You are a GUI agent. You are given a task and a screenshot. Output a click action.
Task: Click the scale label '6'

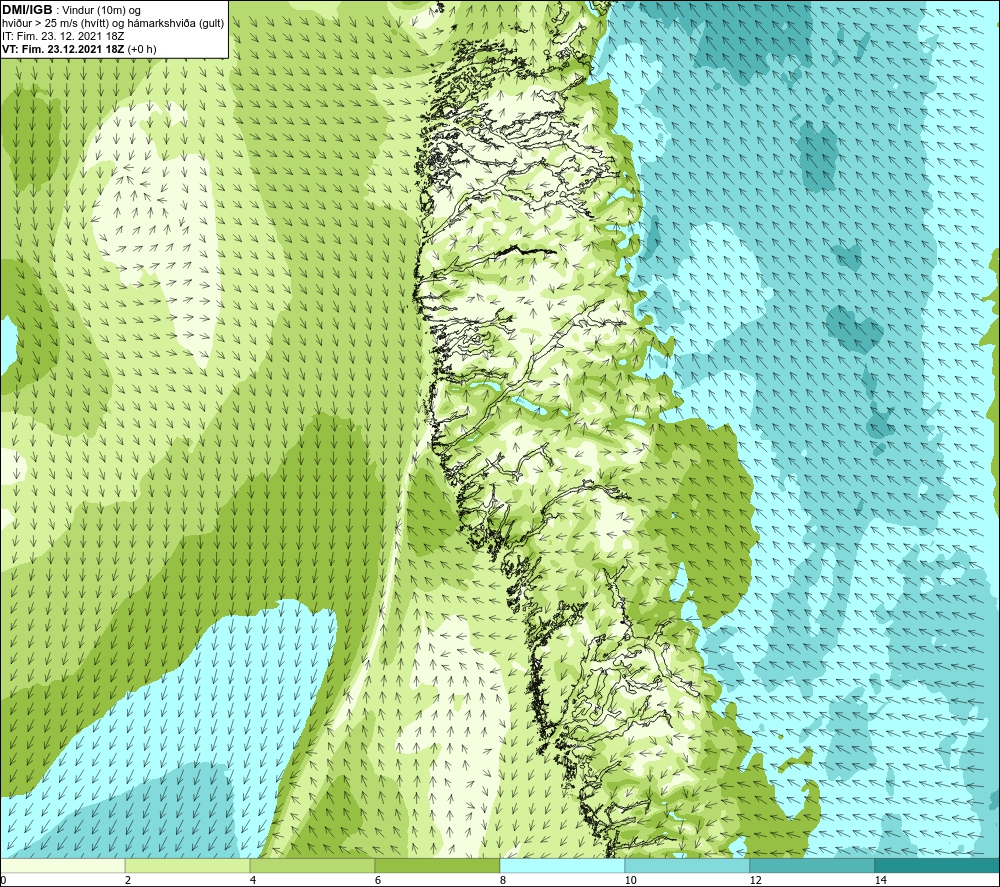point(378,881)
